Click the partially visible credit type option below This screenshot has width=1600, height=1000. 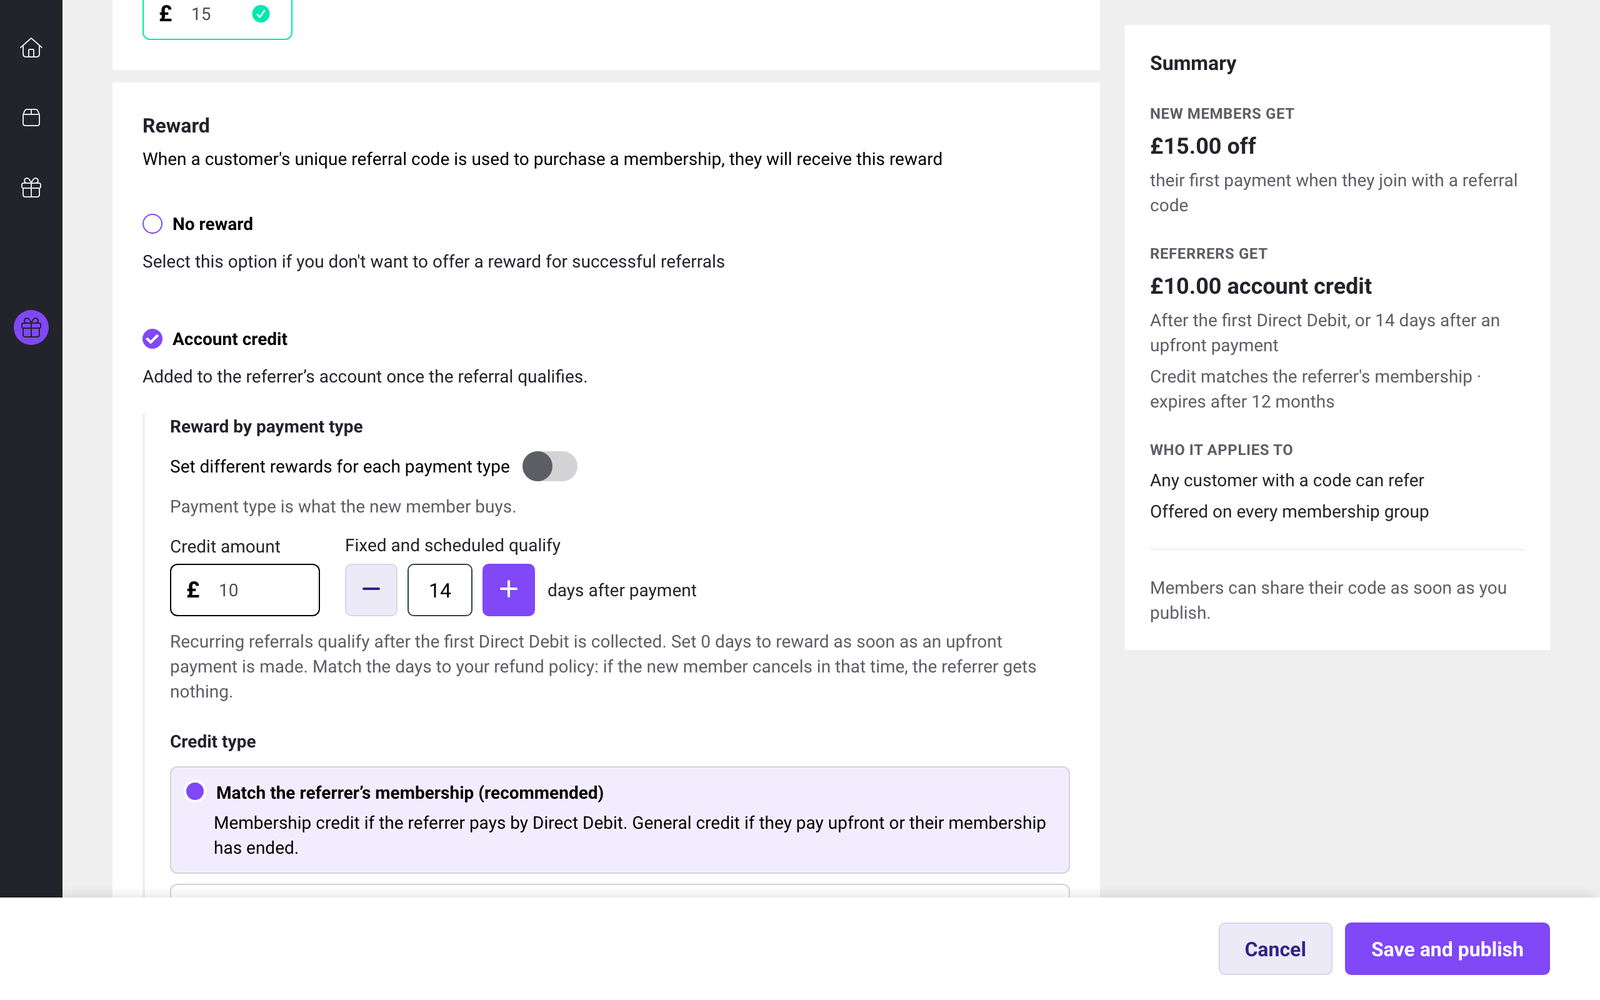coord(620,890)
